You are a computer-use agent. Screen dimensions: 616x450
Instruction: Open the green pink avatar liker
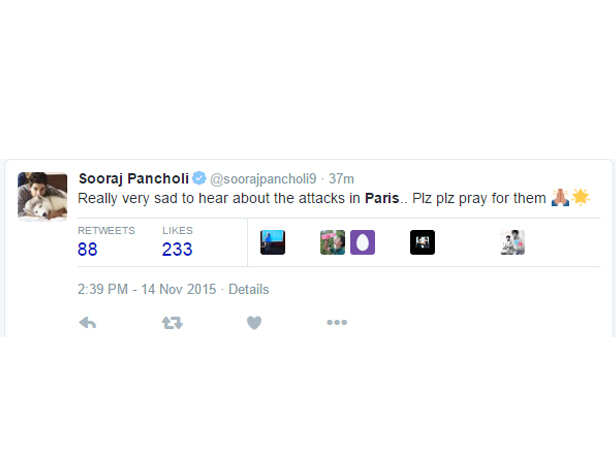pyautogui.click(x=332, y=242)
